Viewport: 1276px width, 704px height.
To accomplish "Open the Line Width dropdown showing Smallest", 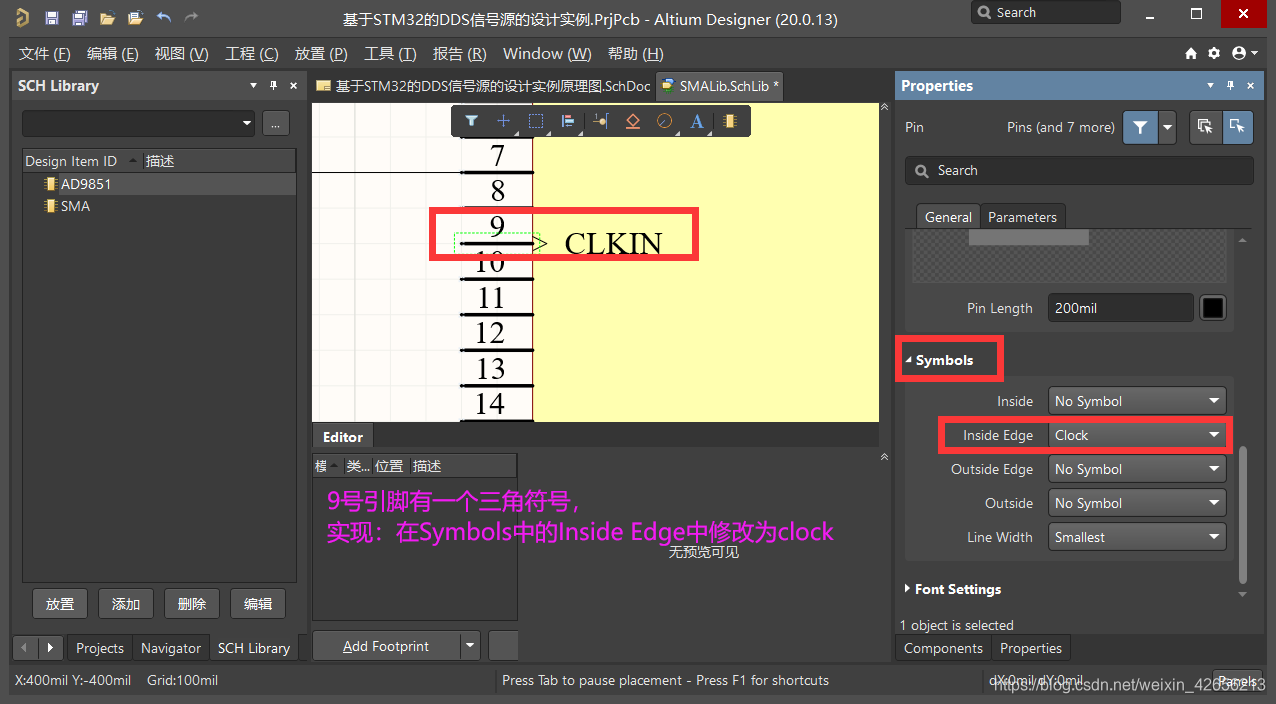I will click(x=1137, y=537).
